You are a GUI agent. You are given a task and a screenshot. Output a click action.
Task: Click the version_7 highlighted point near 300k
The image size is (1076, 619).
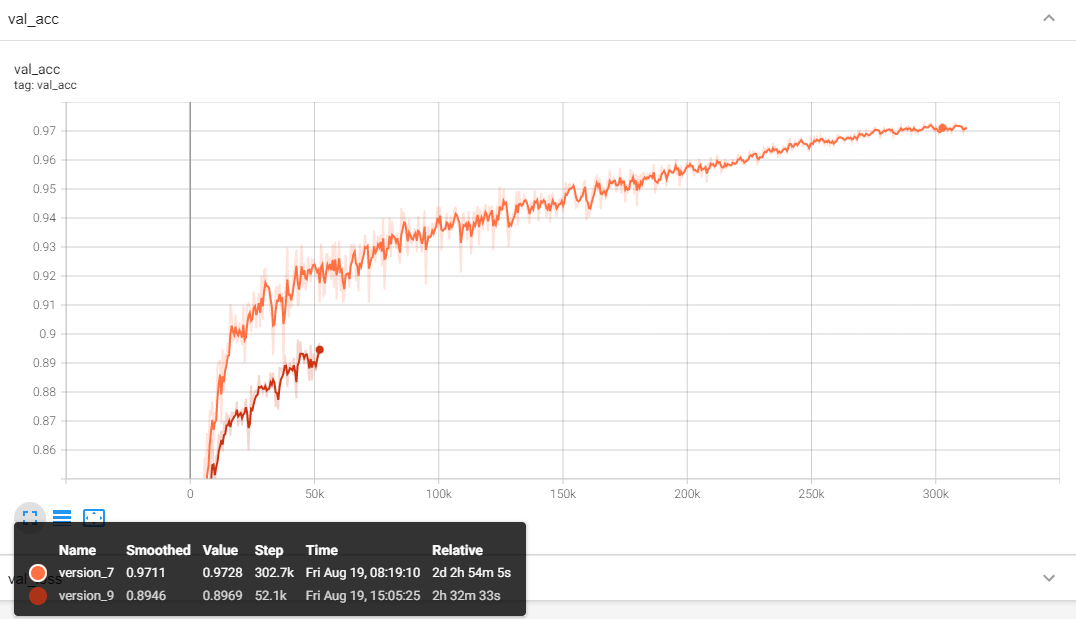pyautogui.click(x=941, y=127)
